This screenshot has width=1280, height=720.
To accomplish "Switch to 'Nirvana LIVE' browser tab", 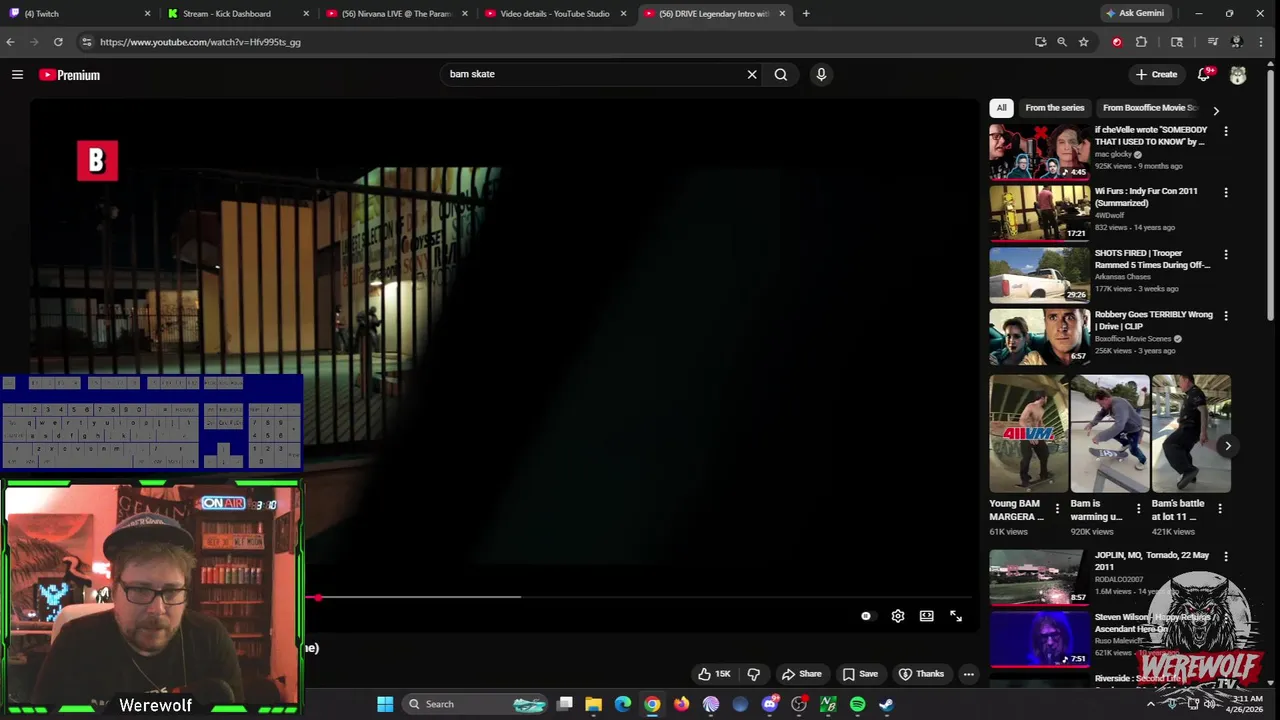I will pos(396,14).
